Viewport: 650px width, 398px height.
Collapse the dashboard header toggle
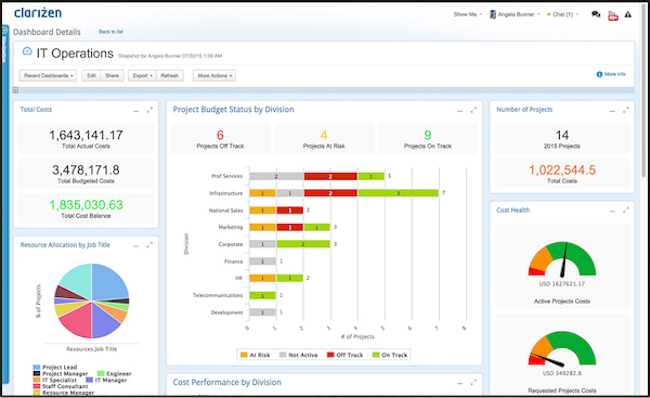click(15, 90)
